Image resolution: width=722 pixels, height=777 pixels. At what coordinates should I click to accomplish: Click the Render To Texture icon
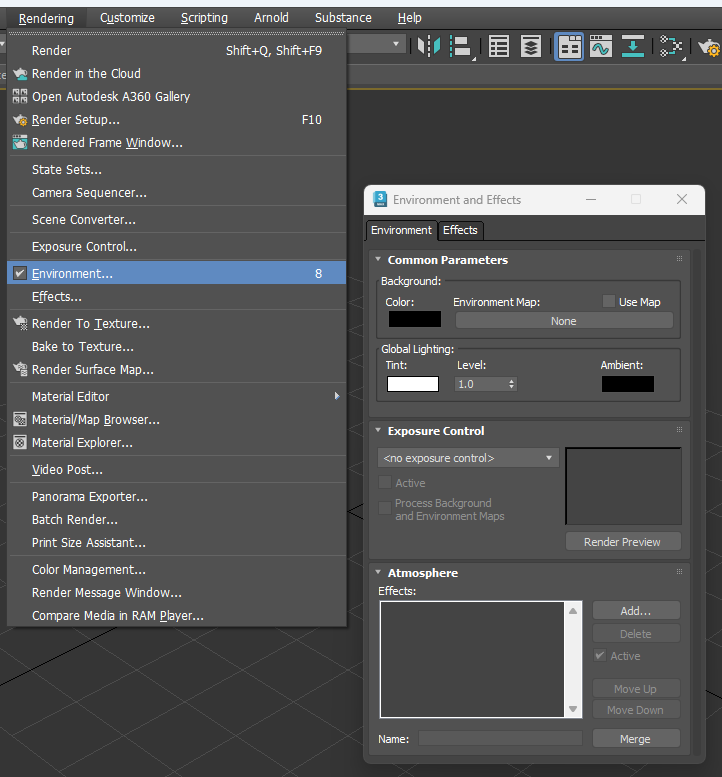point(20,324)
